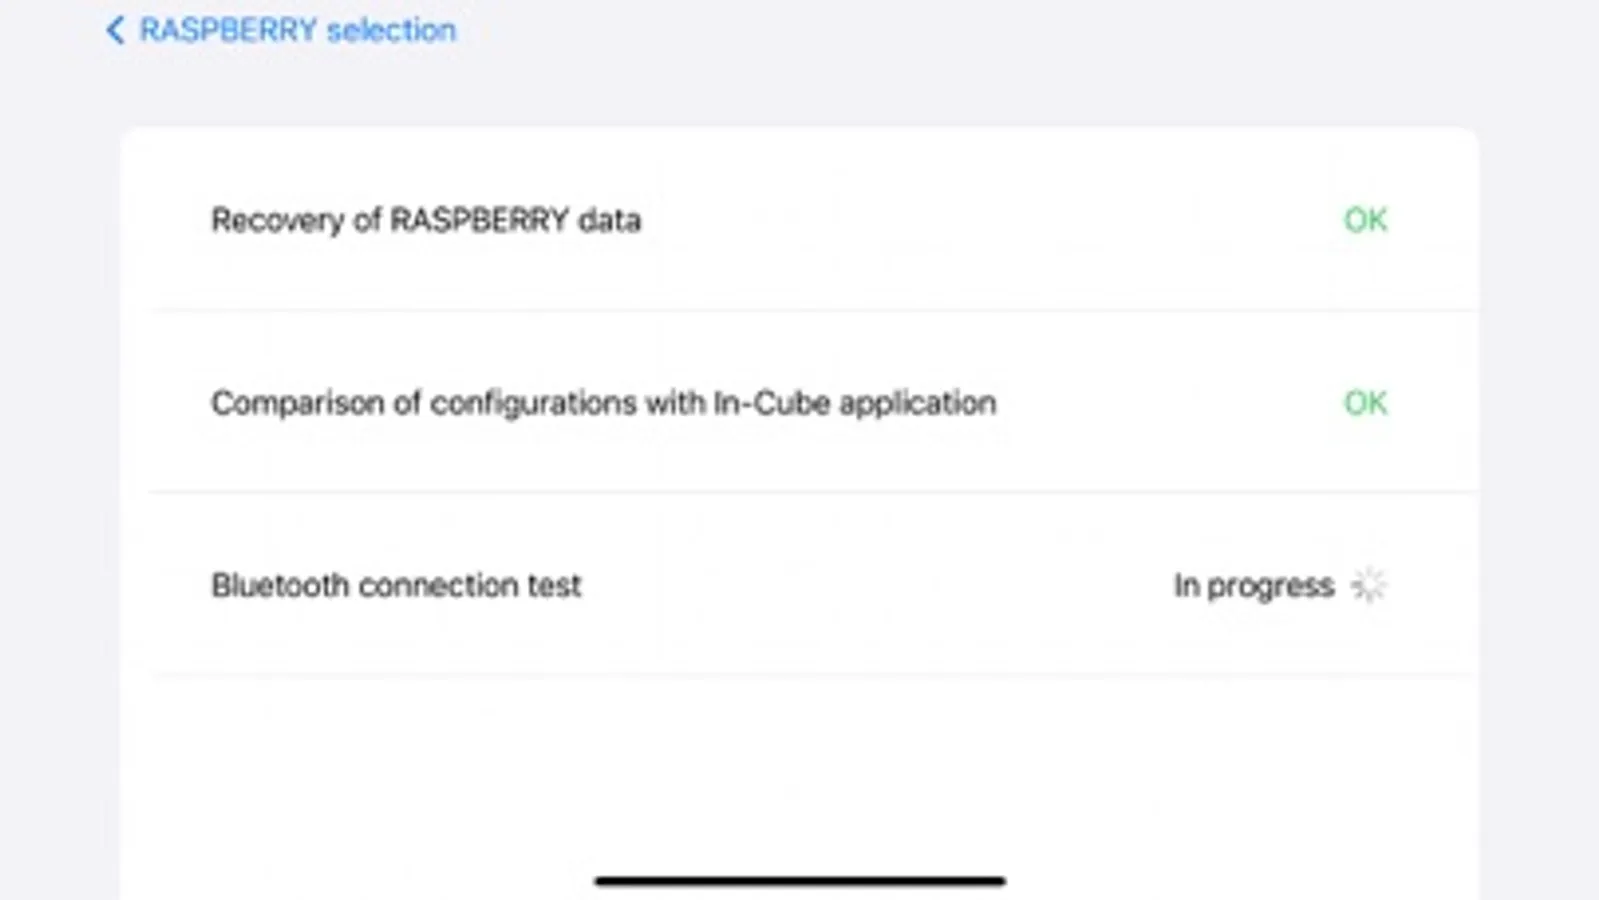Click the green OK for RASPBERRY data recovery
Screen dimensions: 1599x900
(1365, 220)
